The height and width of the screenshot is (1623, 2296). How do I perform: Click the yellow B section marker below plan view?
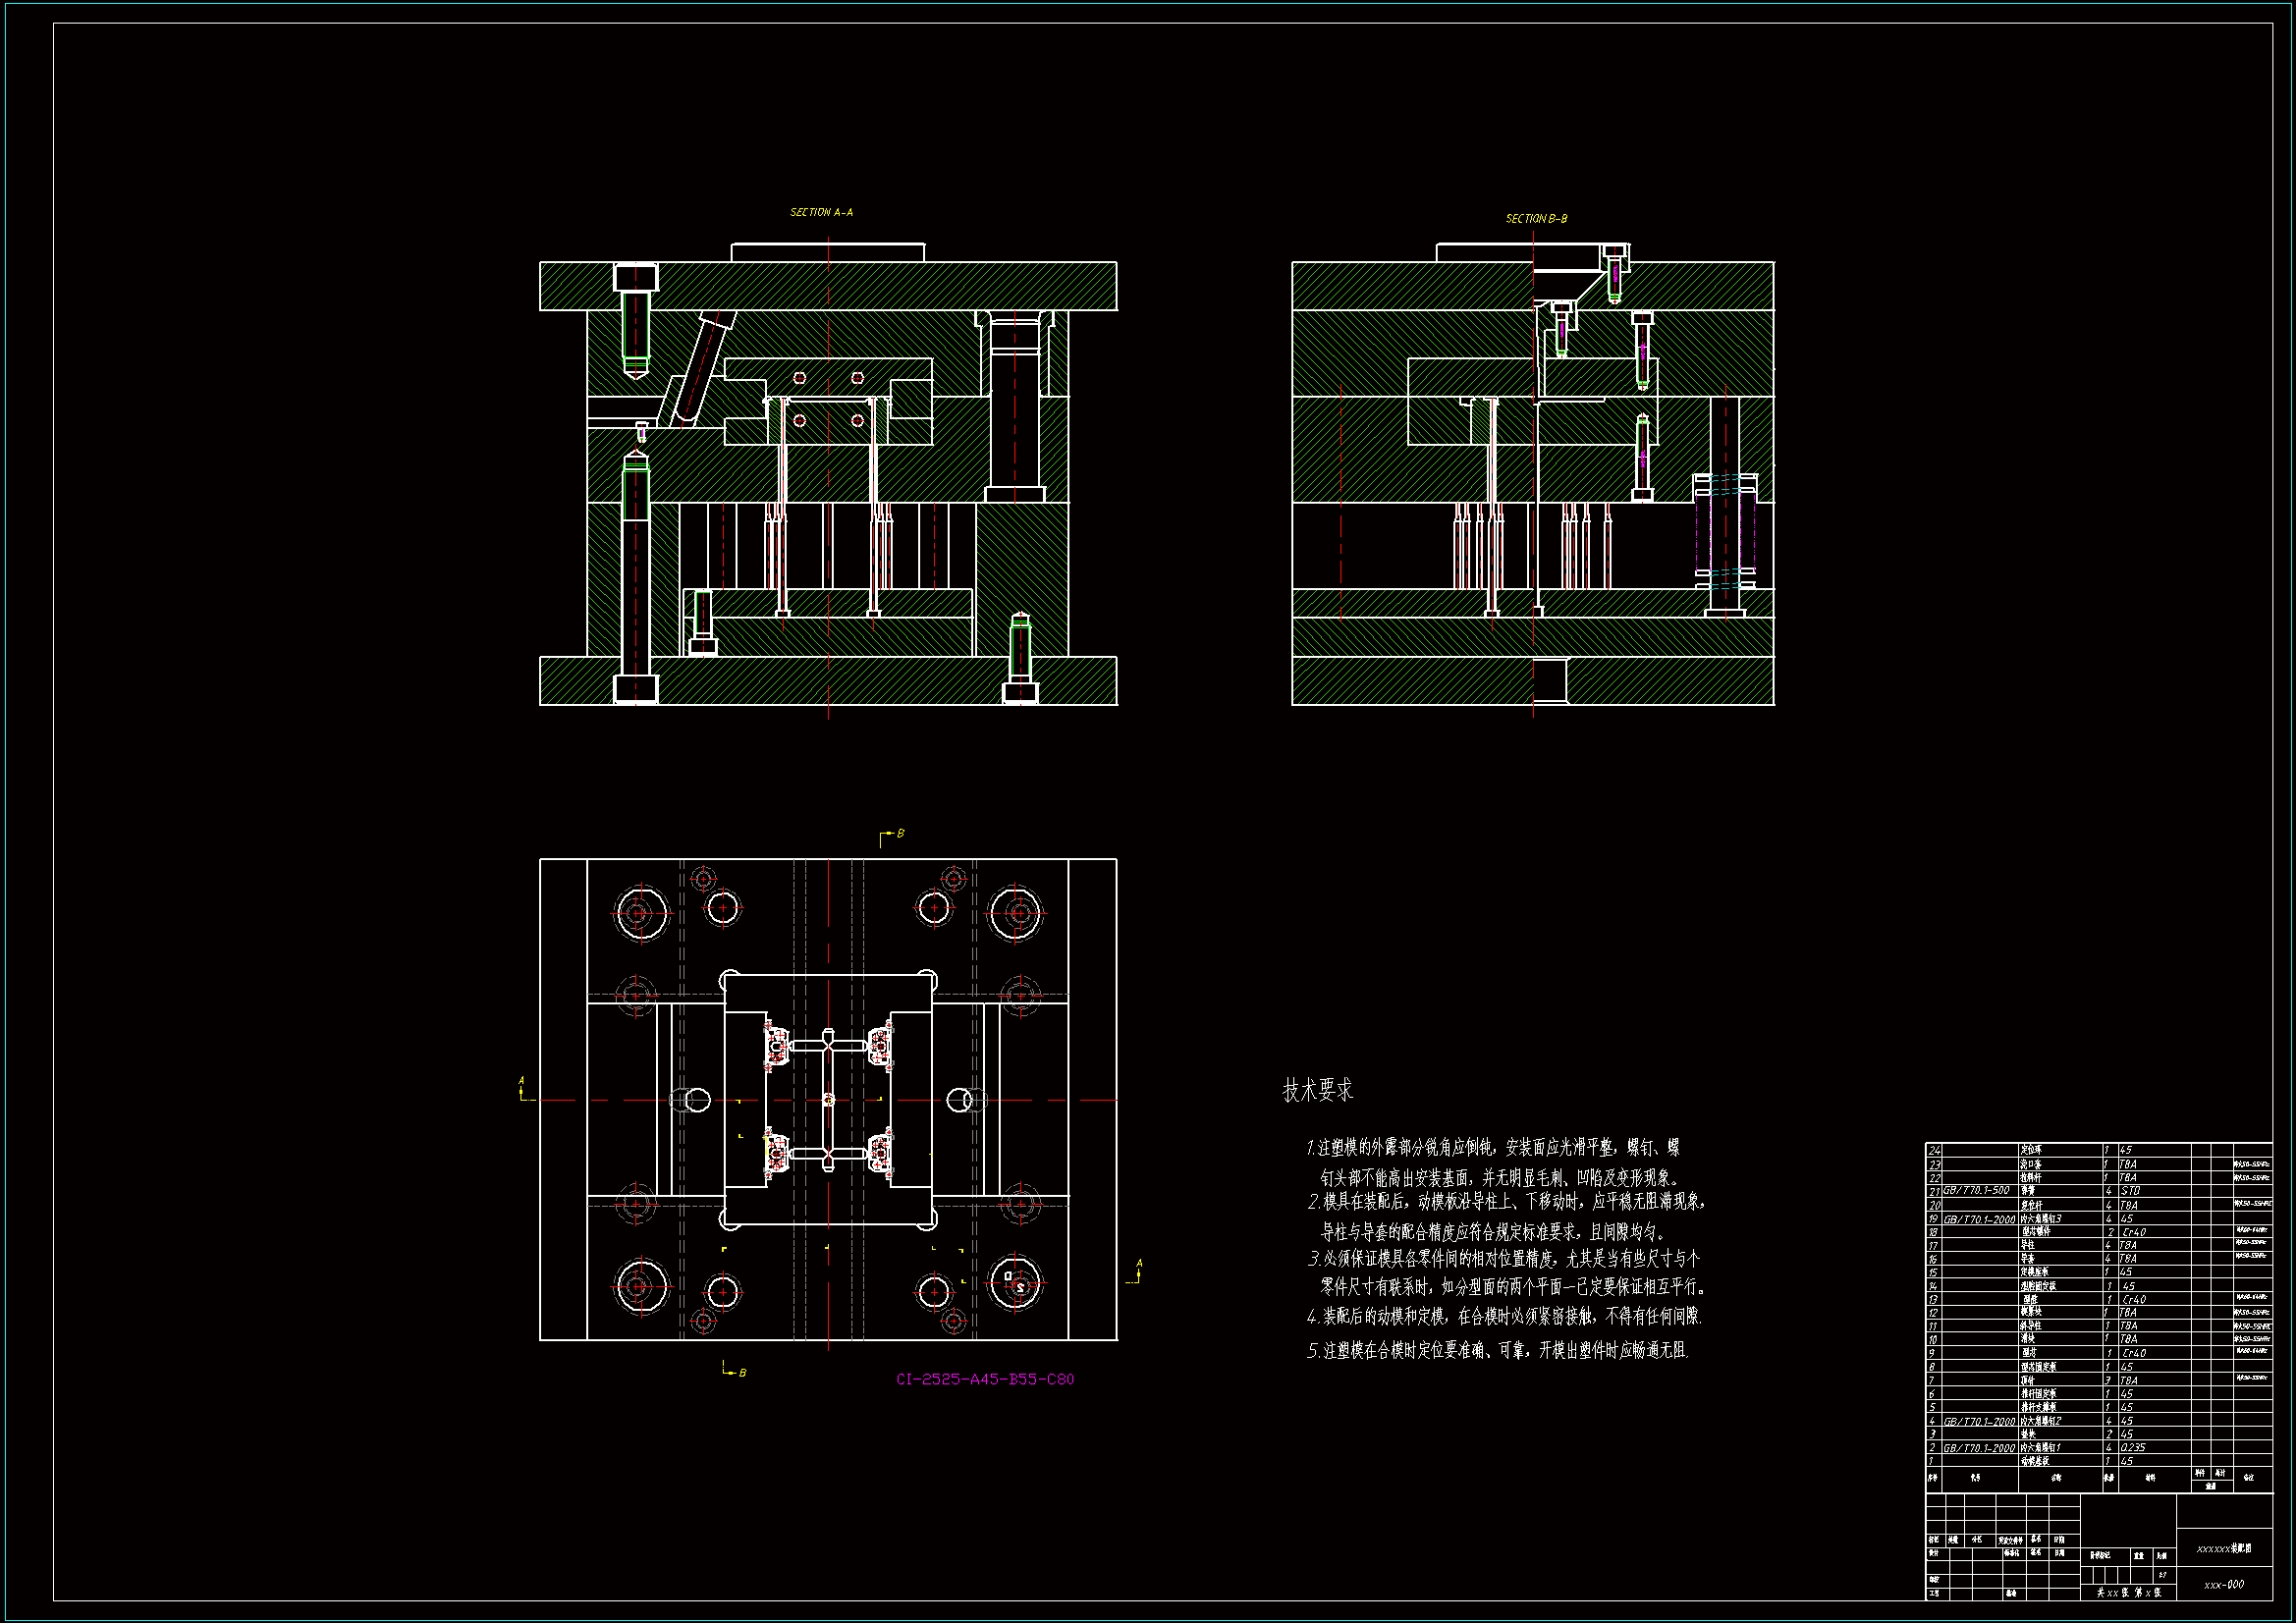741,1373
